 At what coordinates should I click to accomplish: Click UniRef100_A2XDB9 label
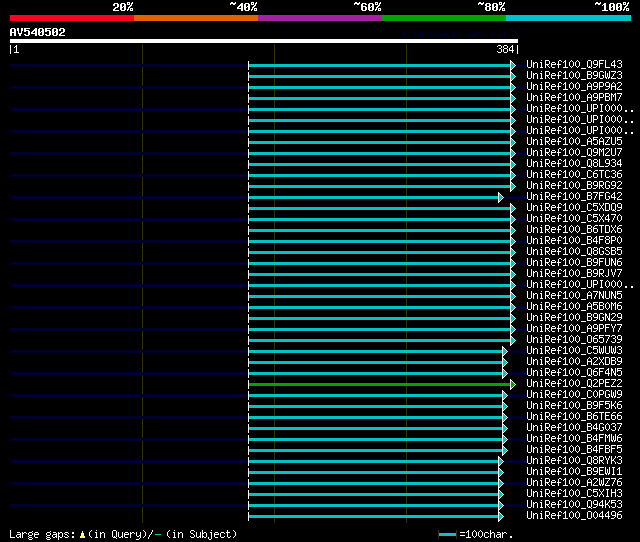pos(574,362)
